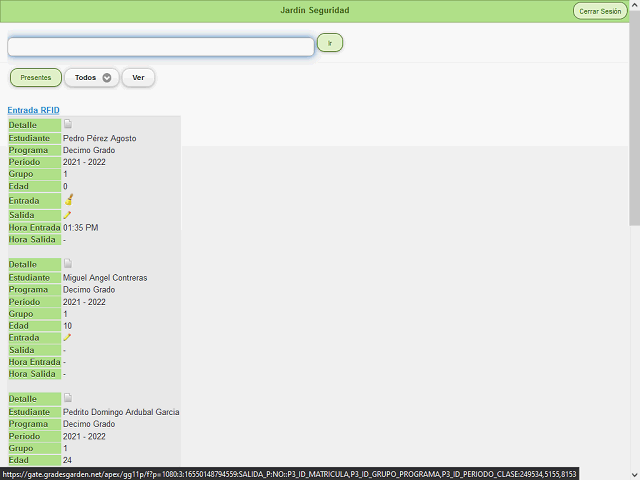This screenshot has width=640, height=480.
Task: Click Hora Entrada value 01:35 PM
Action: pos(81,228)
